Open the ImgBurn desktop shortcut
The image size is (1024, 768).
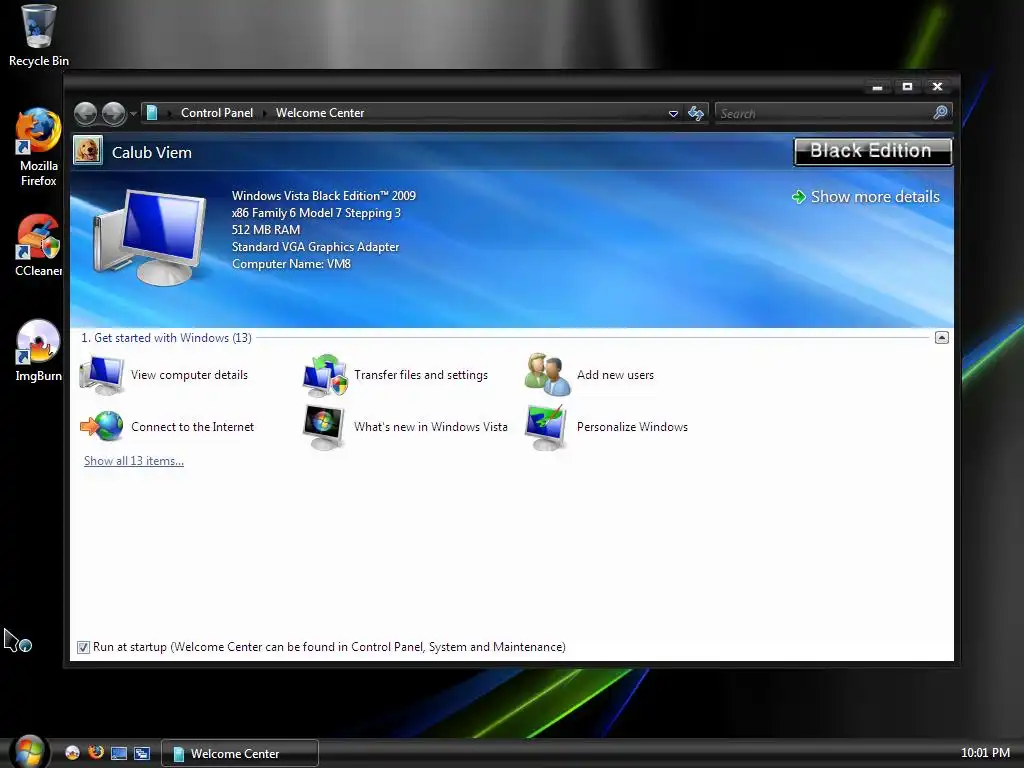[39, 351]
